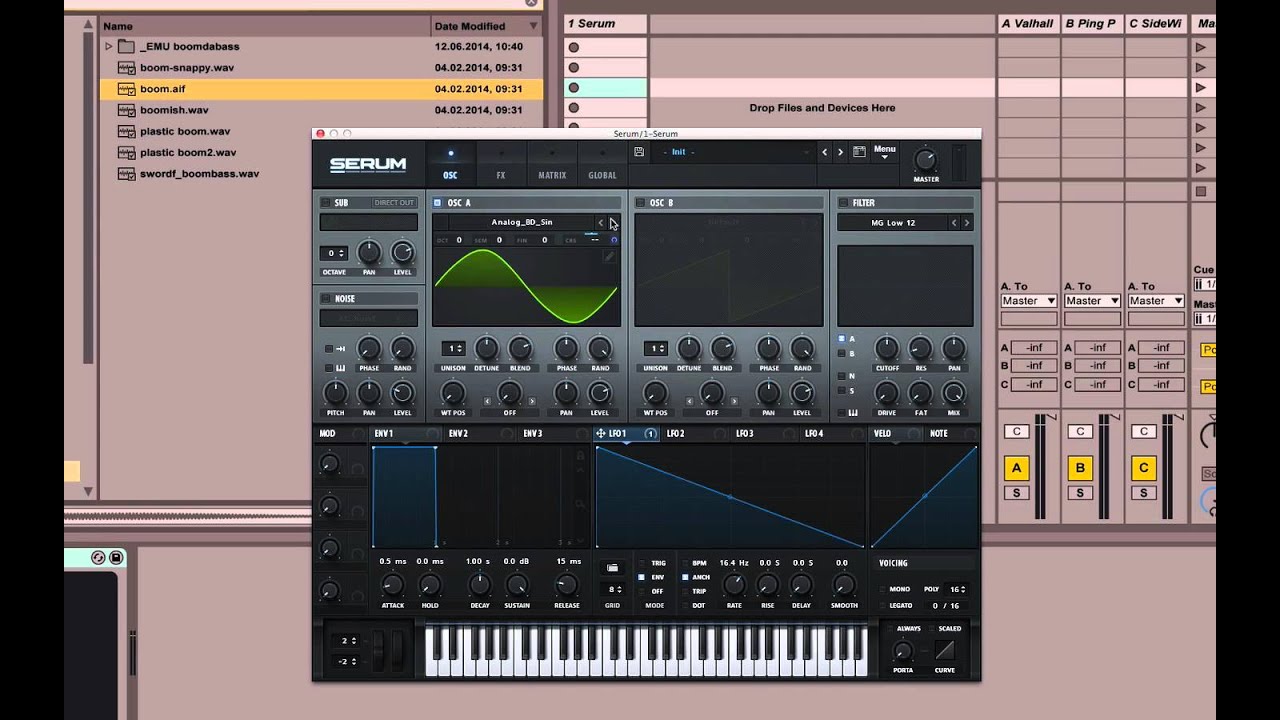Select previous filter type arrow
The image size is (1280, 720).
pyautogui.click(x=954, y=223)
